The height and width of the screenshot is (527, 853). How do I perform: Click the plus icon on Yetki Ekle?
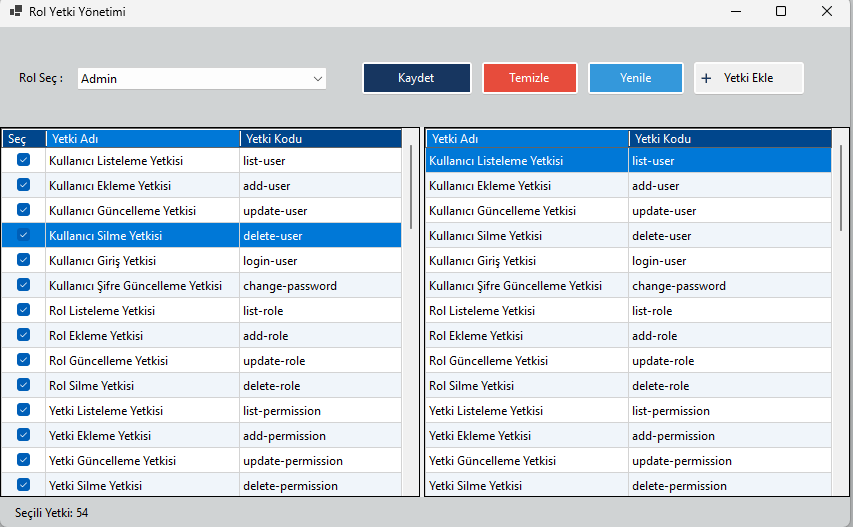tap(706, 78)
